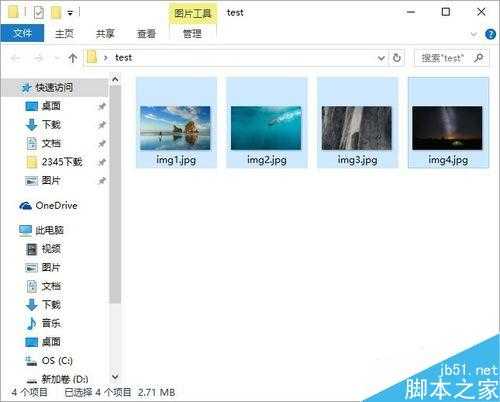Click the navigation pane scroll up arrow
Image resolution: width=500 pixels, height=402 pixels.
coord(115,79)
